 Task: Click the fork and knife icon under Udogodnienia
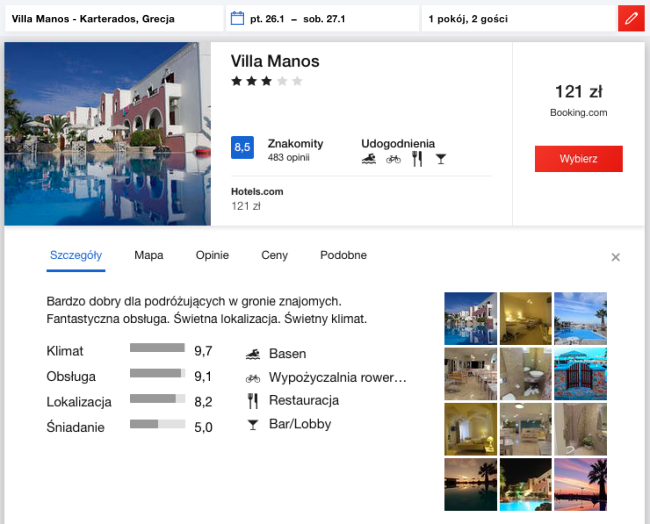click(417, 159)
